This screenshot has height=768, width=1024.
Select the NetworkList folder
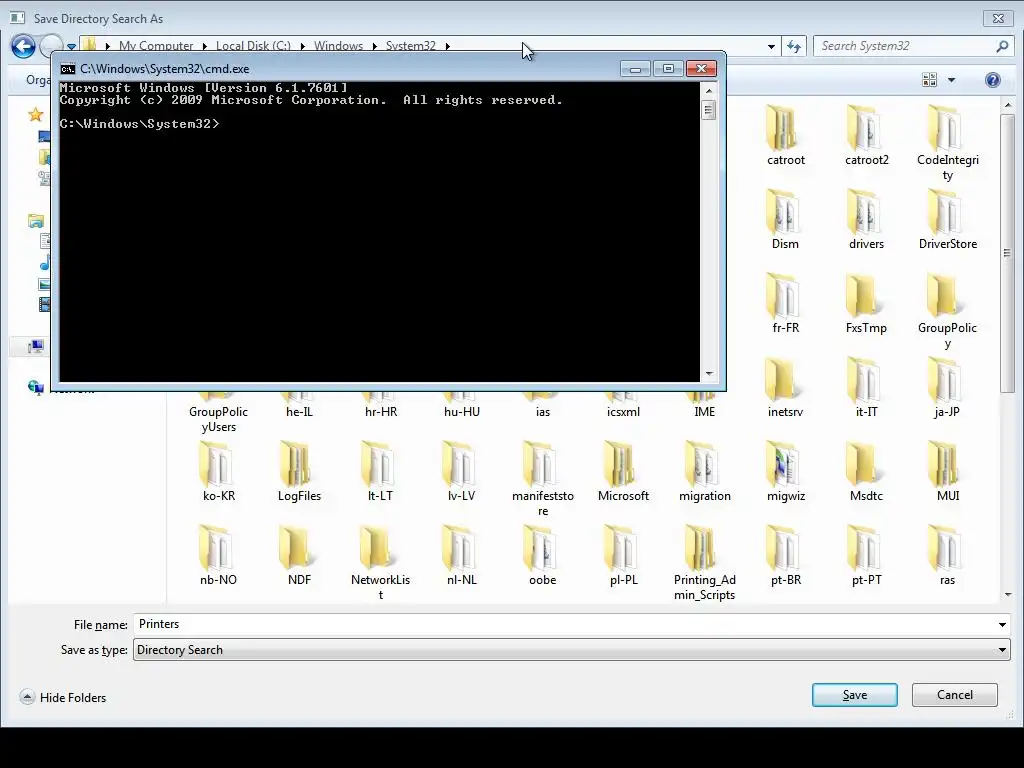(380, 564)
